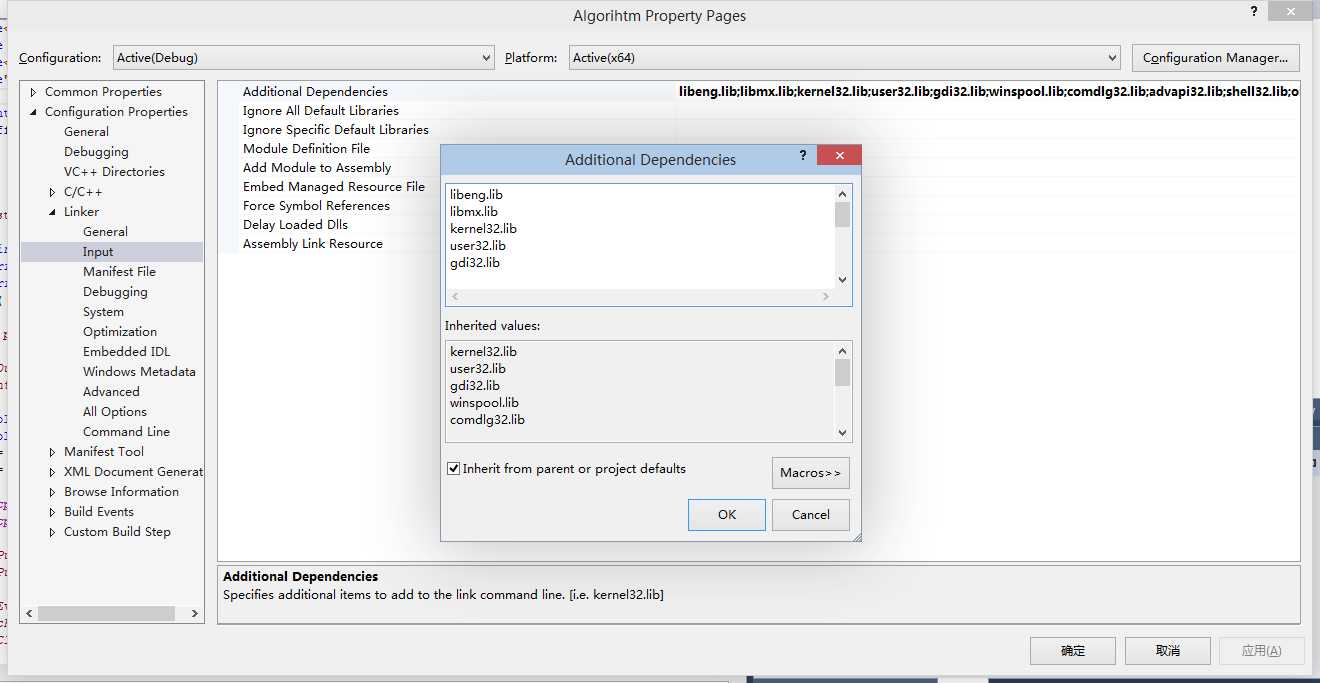The image size is (1320, 683).
Task: Open the Platform dropdown
Action: pyautogui.click(x=844, y=58)
